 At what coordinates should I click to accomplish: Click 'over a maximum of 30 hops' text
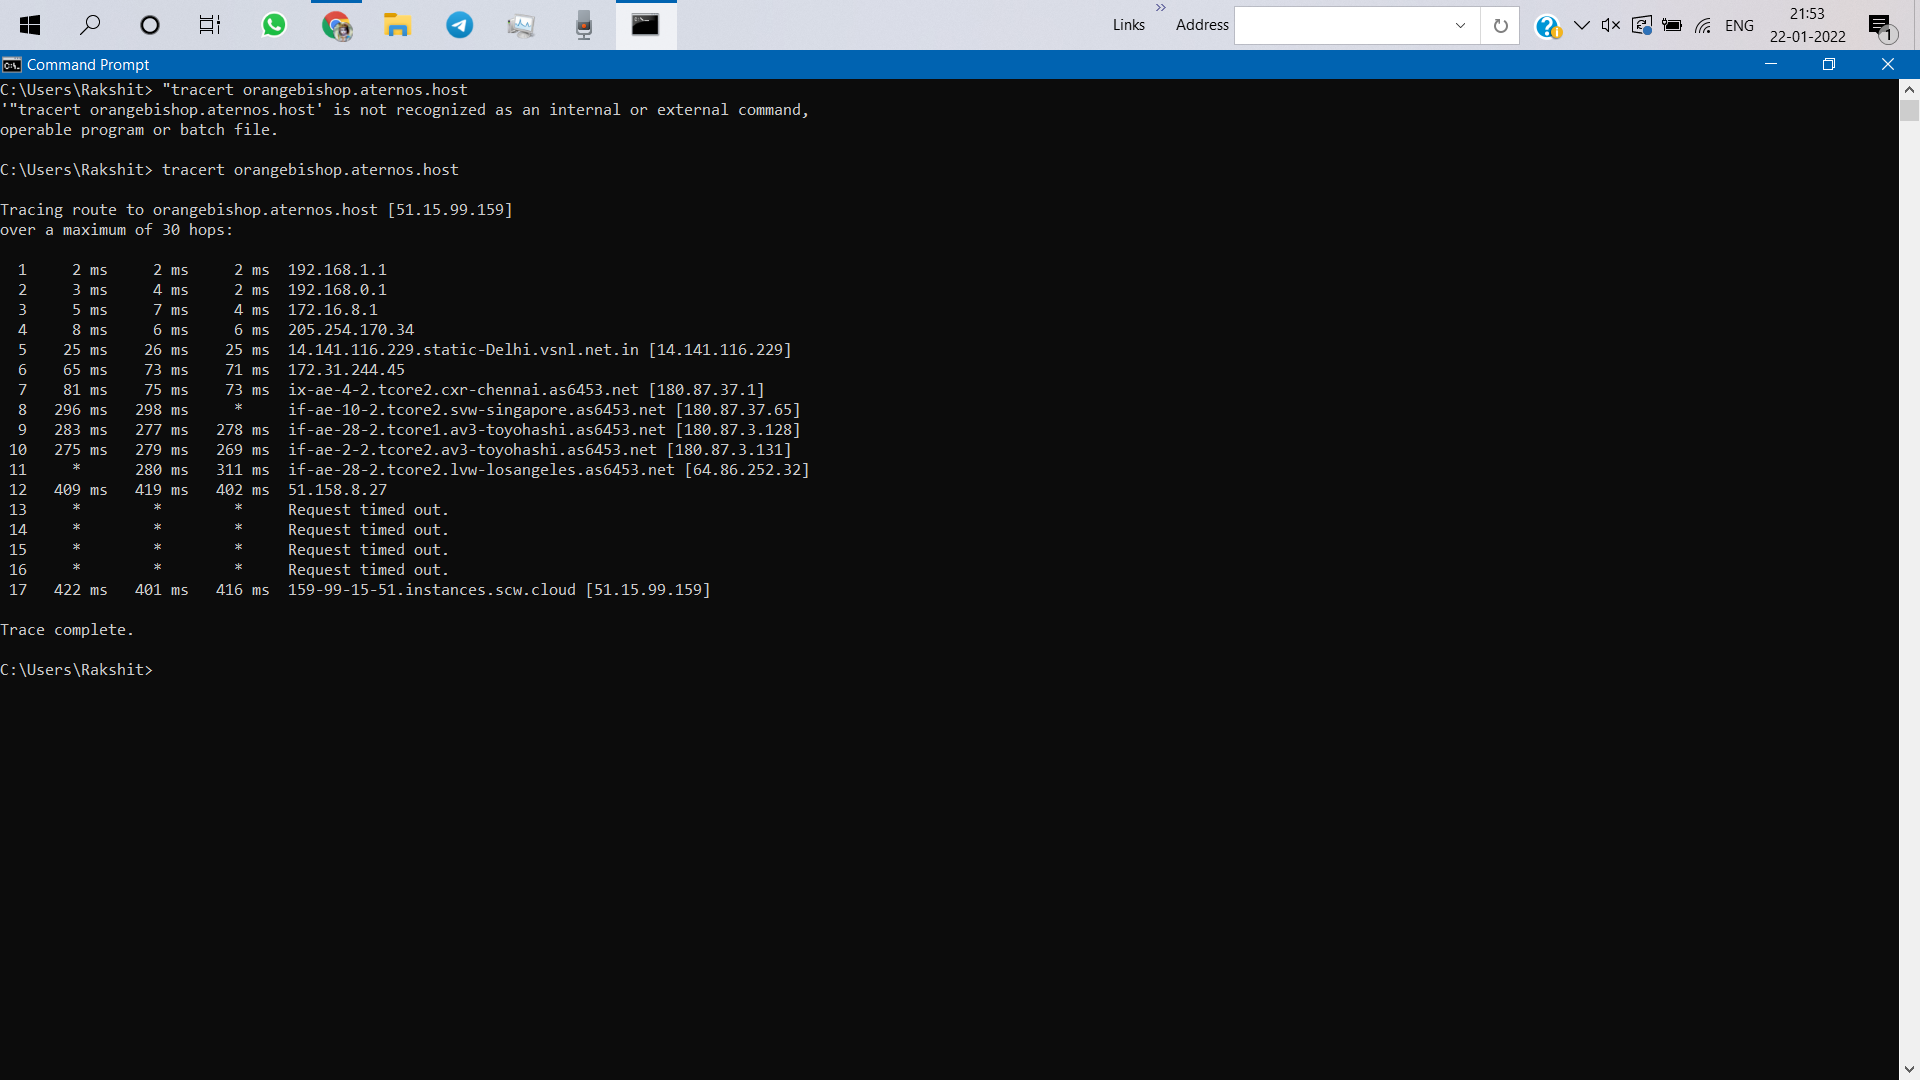click(116, 230)
